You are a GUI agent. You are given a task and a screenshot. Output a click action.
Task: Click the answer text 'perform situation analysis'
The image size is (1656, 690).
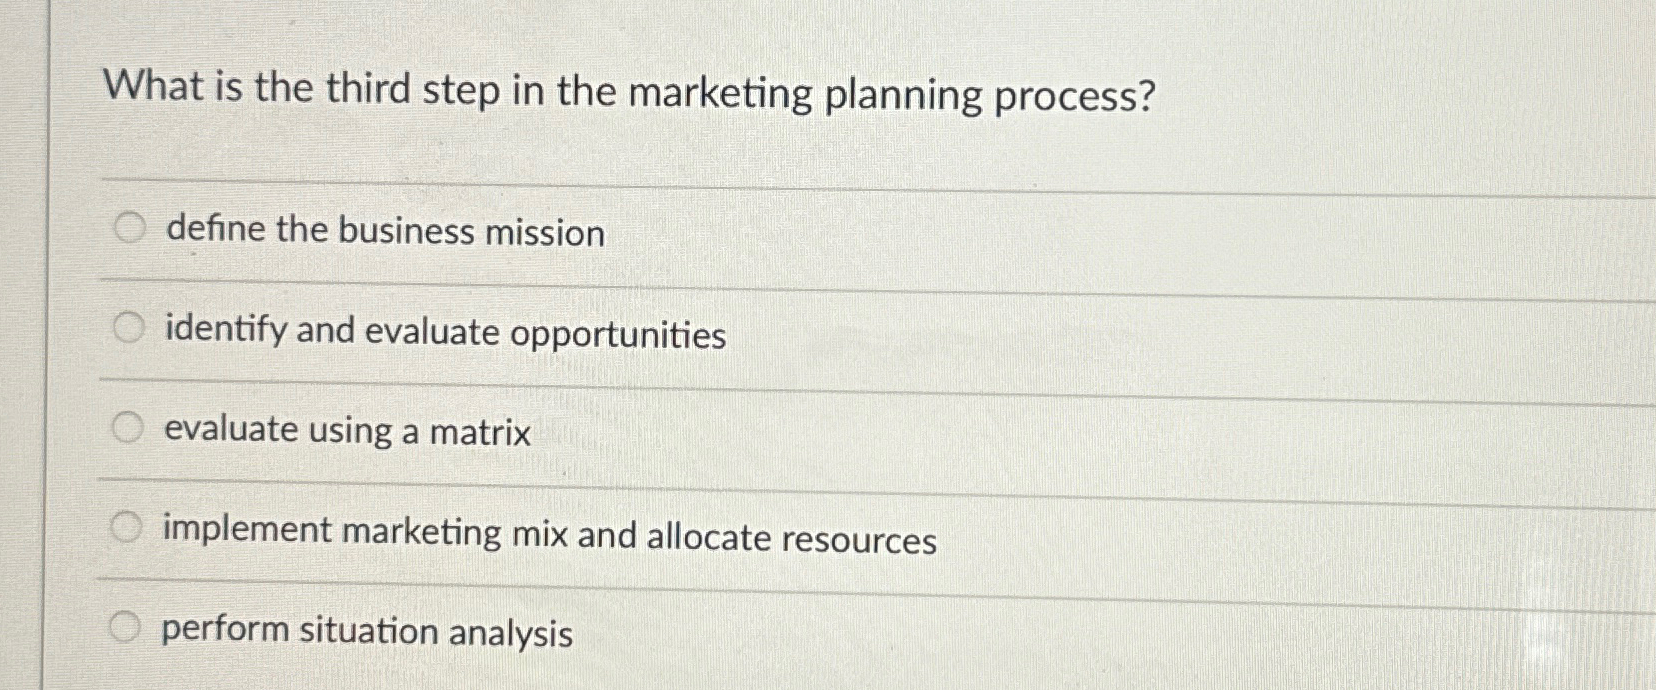click(367, 633)
